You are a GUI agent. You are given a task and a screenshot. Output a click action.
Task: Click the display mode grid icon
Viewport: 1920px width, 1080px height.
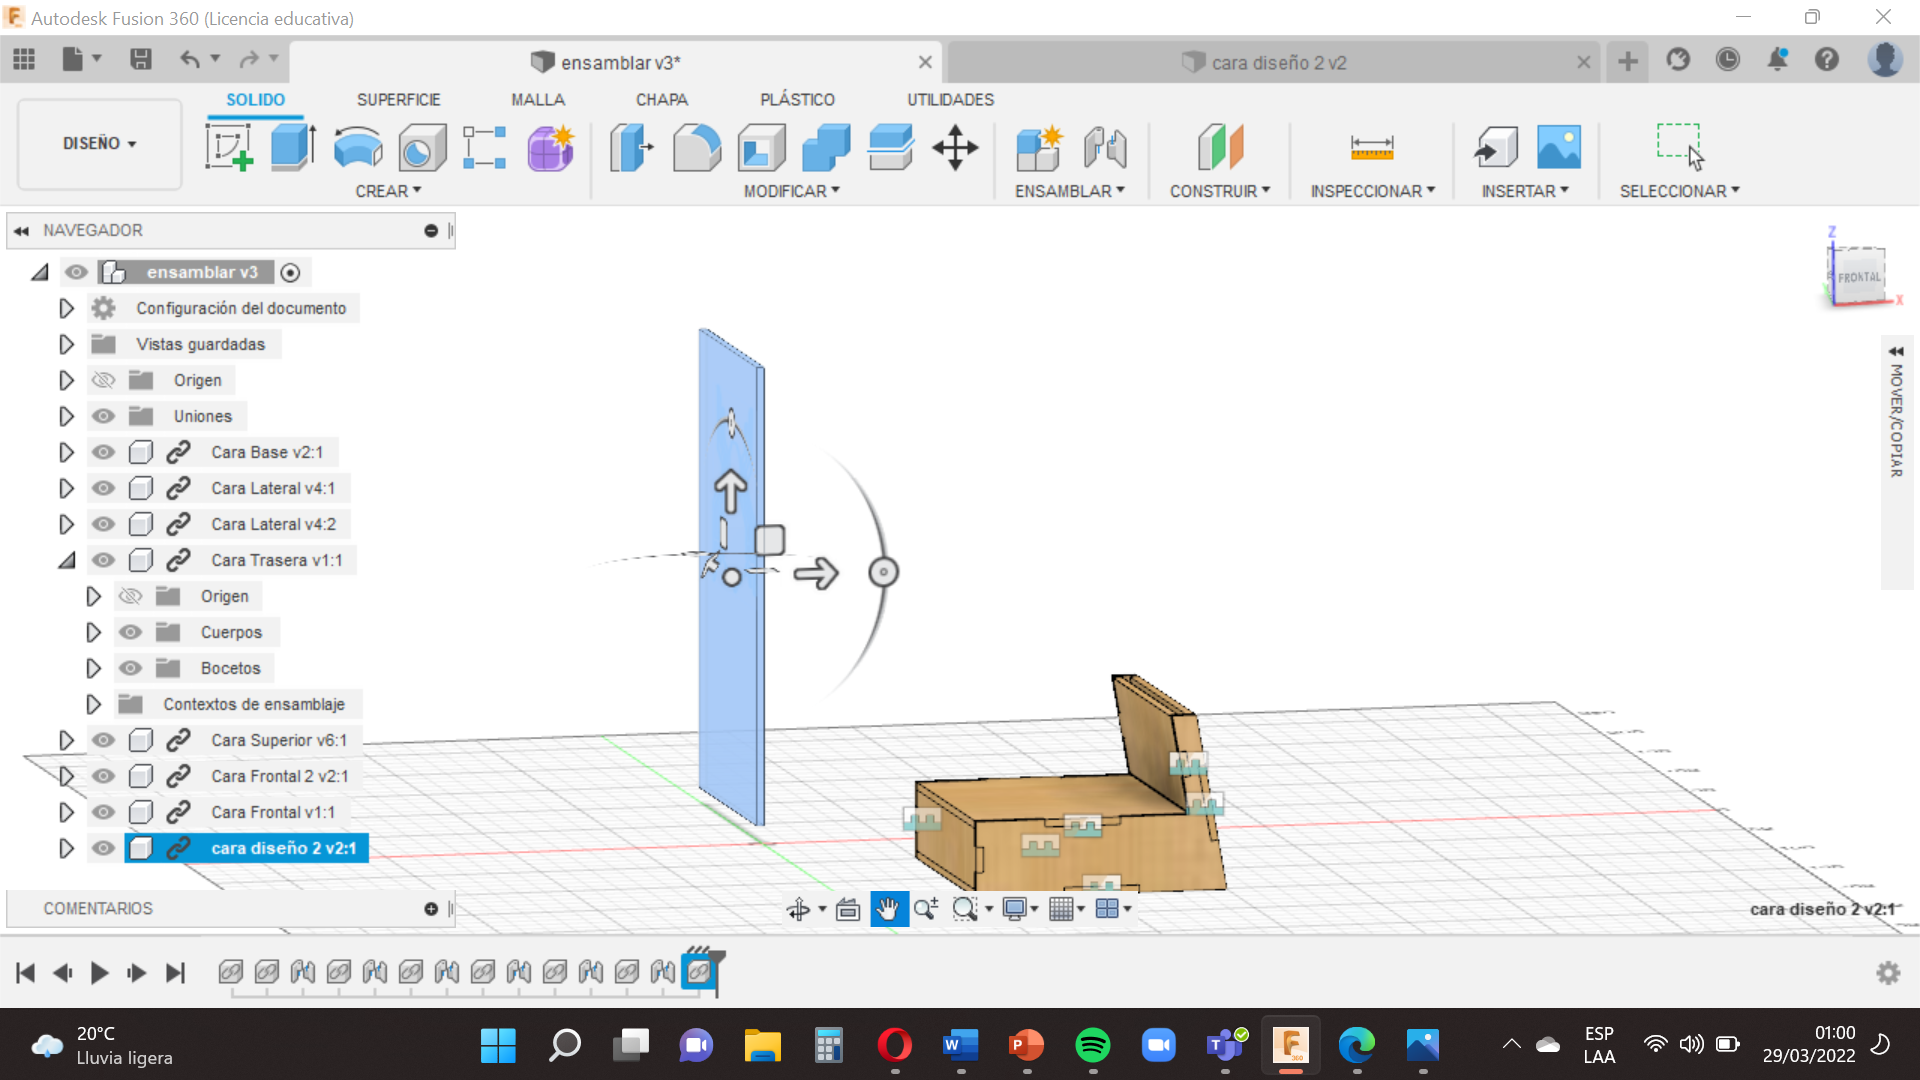pos(1064,909)
